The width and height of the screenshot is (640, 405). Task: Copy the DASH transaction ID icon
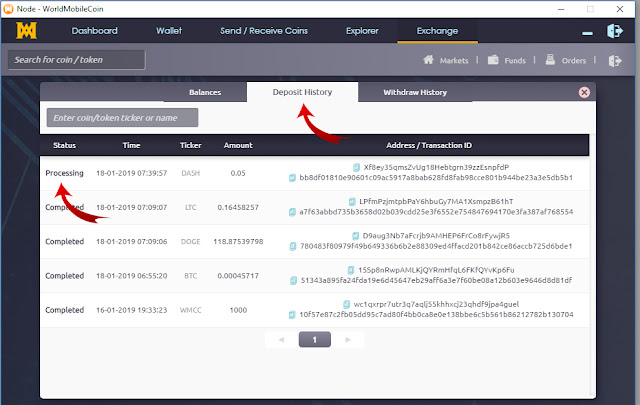tap(292, 178)
